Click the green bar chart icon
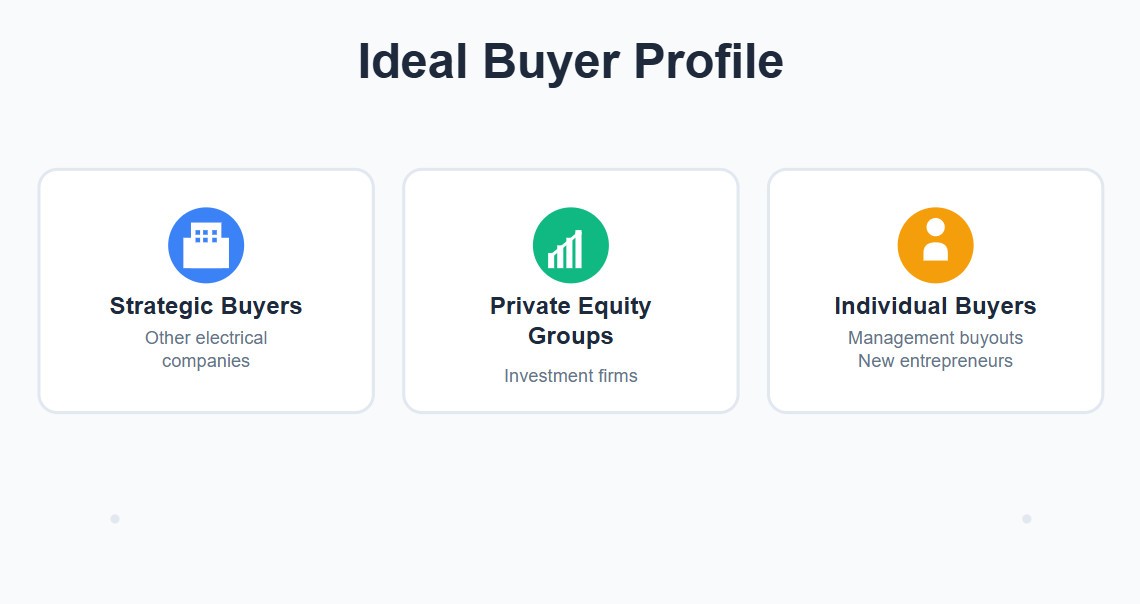This screenshot has width=1140, height=604. point(571,245)
